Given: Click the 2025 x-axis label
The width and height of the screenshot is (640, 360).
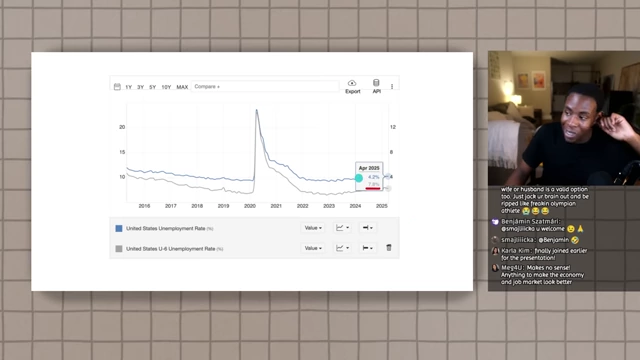Looking at the screenshot, I should 382,206.
